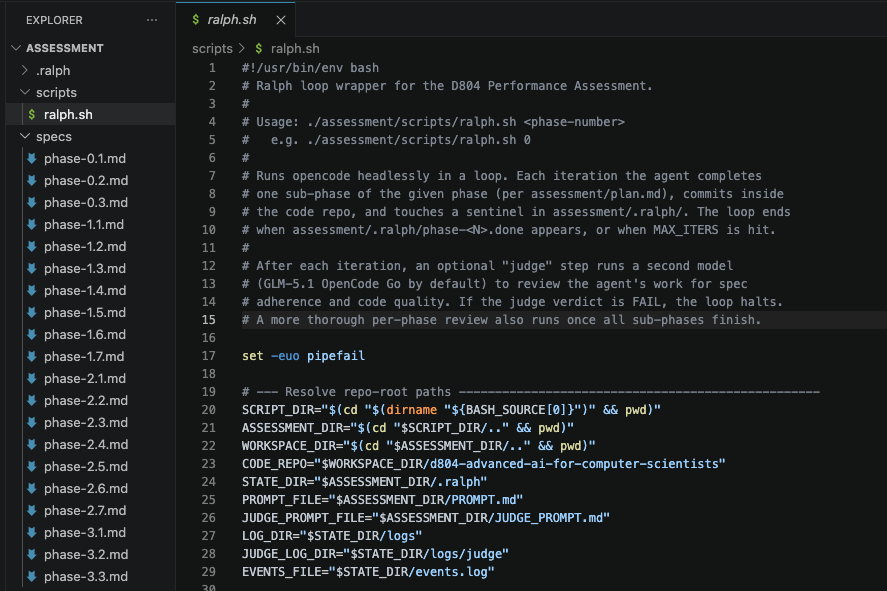Click markdown icon next to phase-2.5.md

coord(32,467)
